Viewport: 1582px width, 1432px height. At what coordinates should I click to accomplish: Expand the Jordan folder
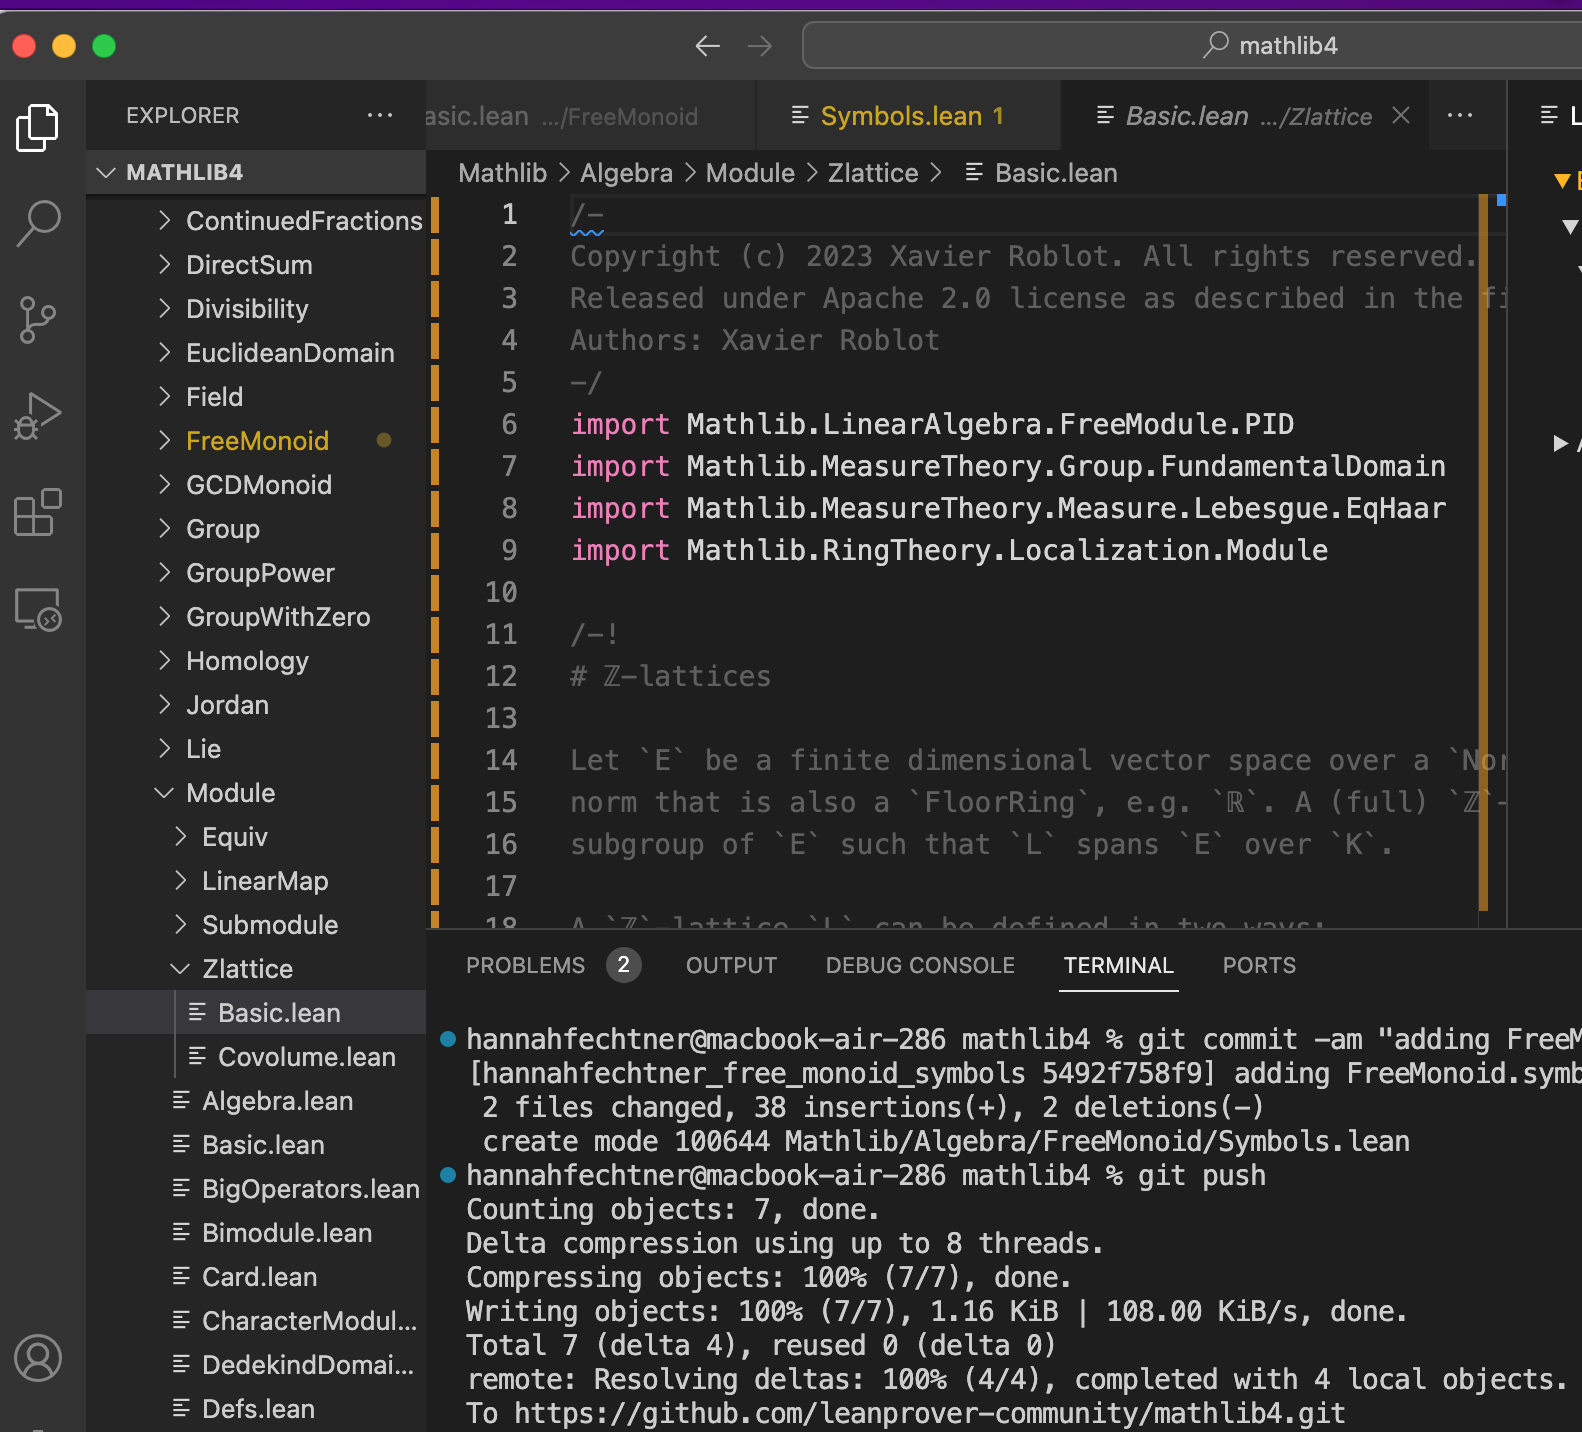[x=256, y=705]
